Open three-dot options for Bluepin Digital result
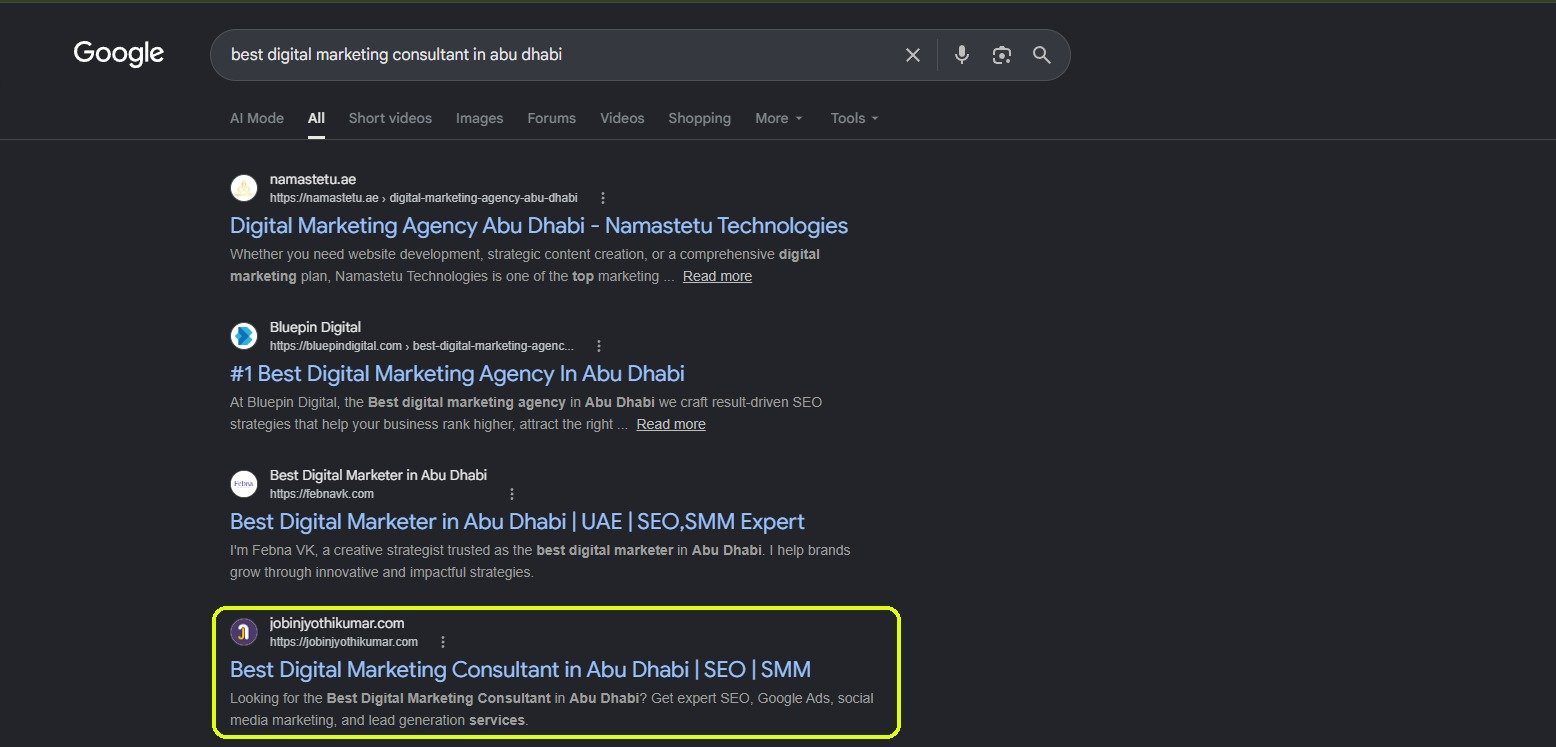 coord(599,346)
